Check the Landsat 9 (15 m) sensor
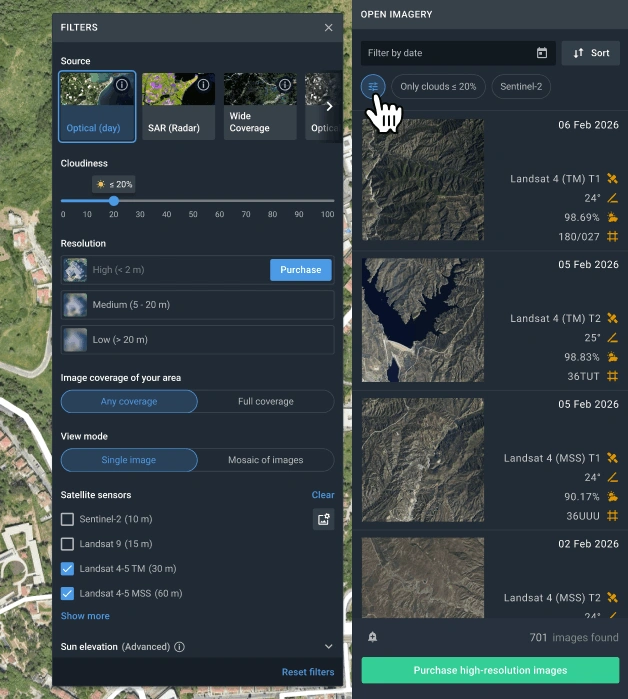628x699 pixels. click(67, 544)
